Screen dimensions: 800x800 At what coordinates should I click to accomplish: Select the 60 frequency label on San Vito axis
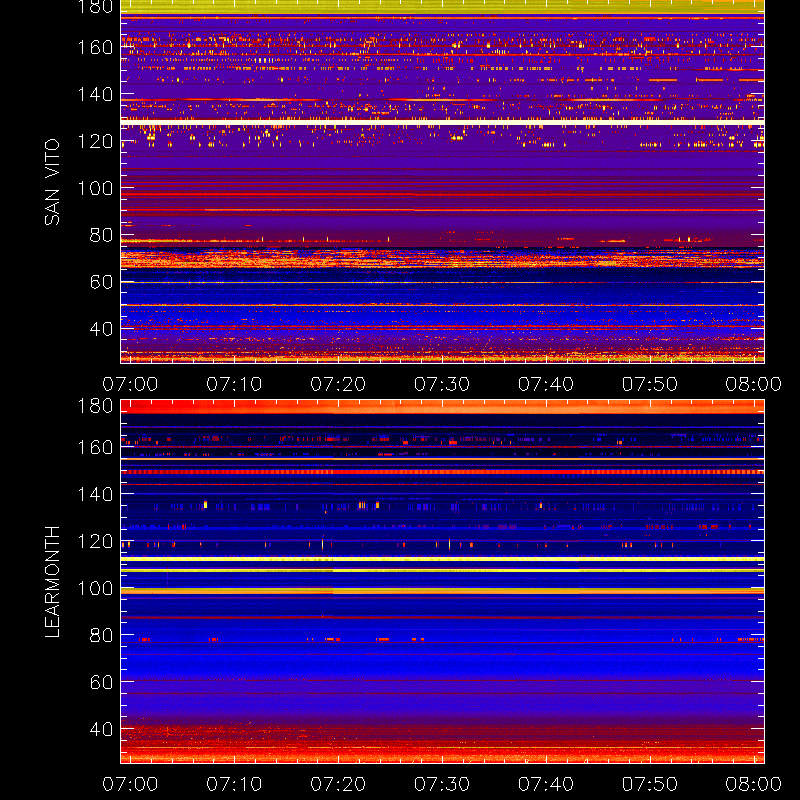(101, 282)
